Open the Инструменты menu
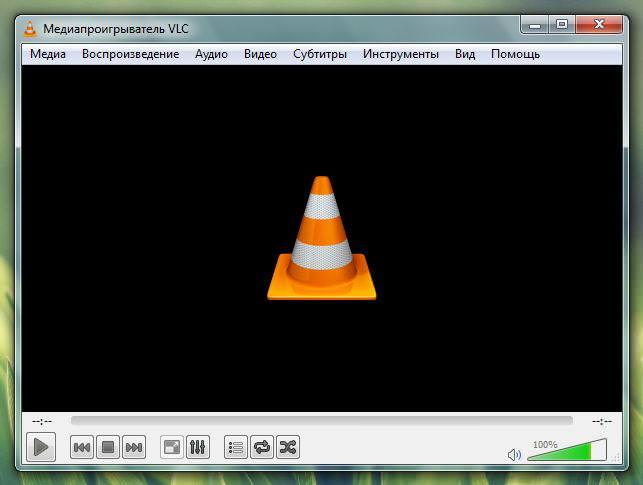Image resolution: width=643 pixels, height=485 pixels. pos(401,54)
